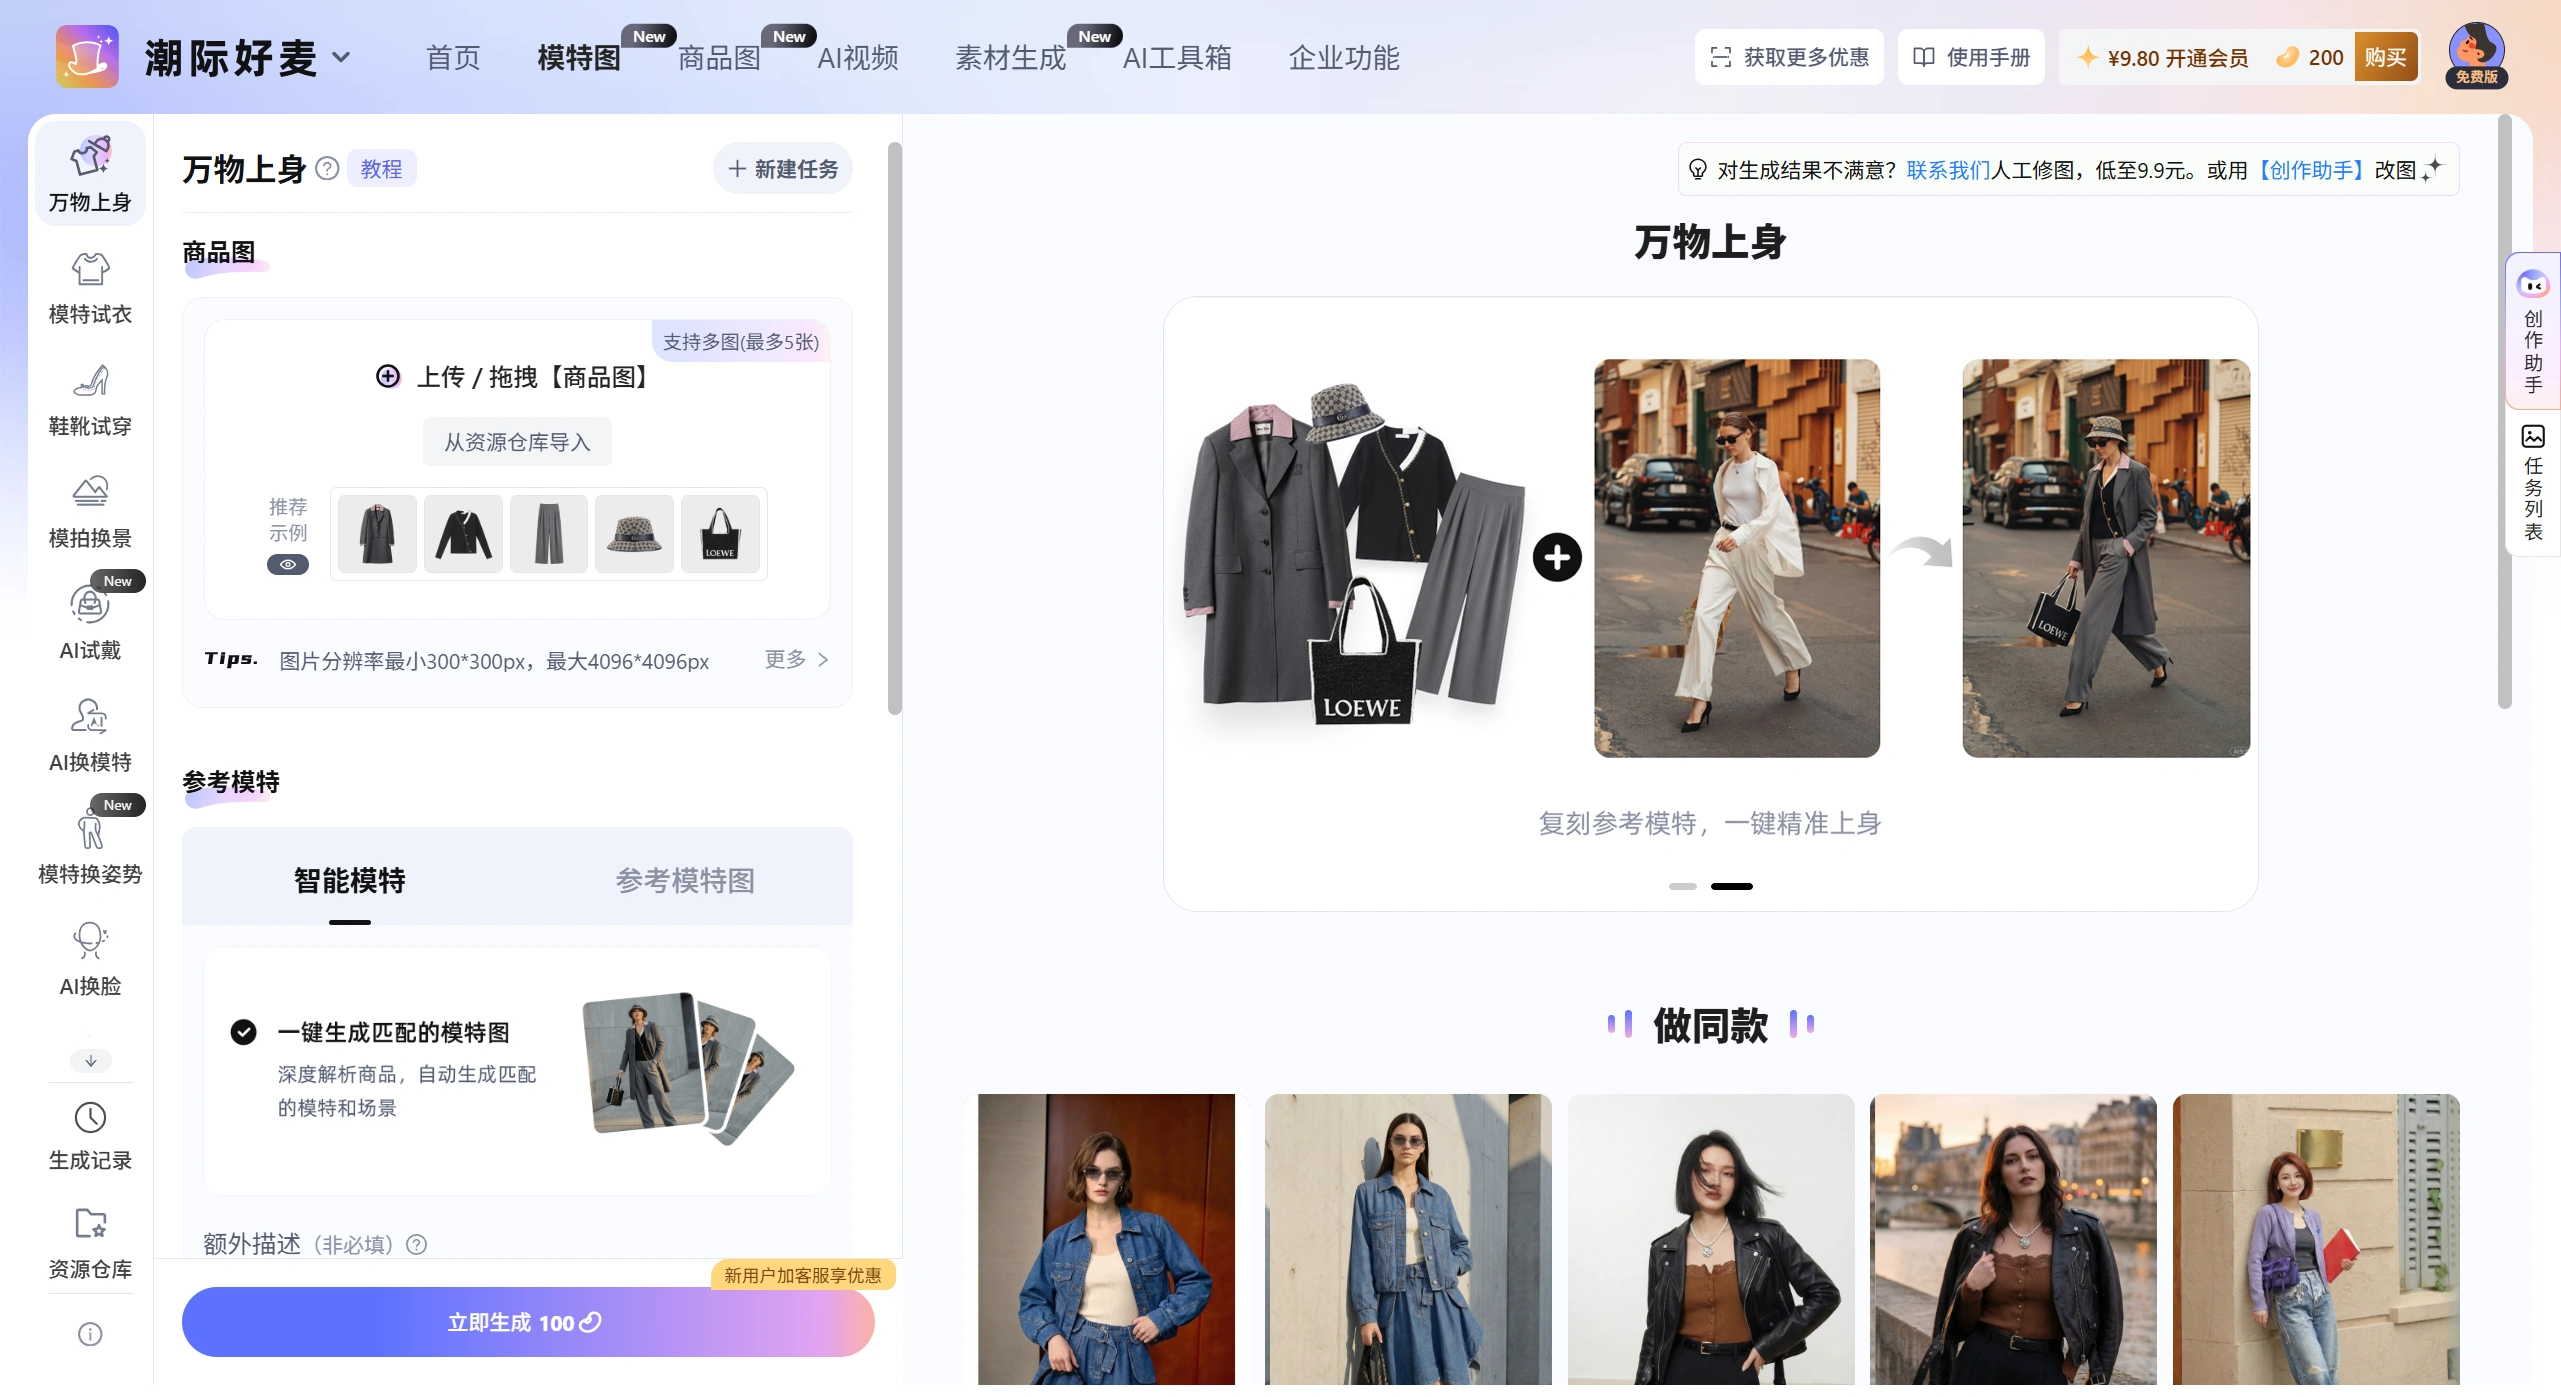The image size is (2561, 1397).
Task: Select 一键生成匹配的模特图 option
Action: coord(243,1032)
